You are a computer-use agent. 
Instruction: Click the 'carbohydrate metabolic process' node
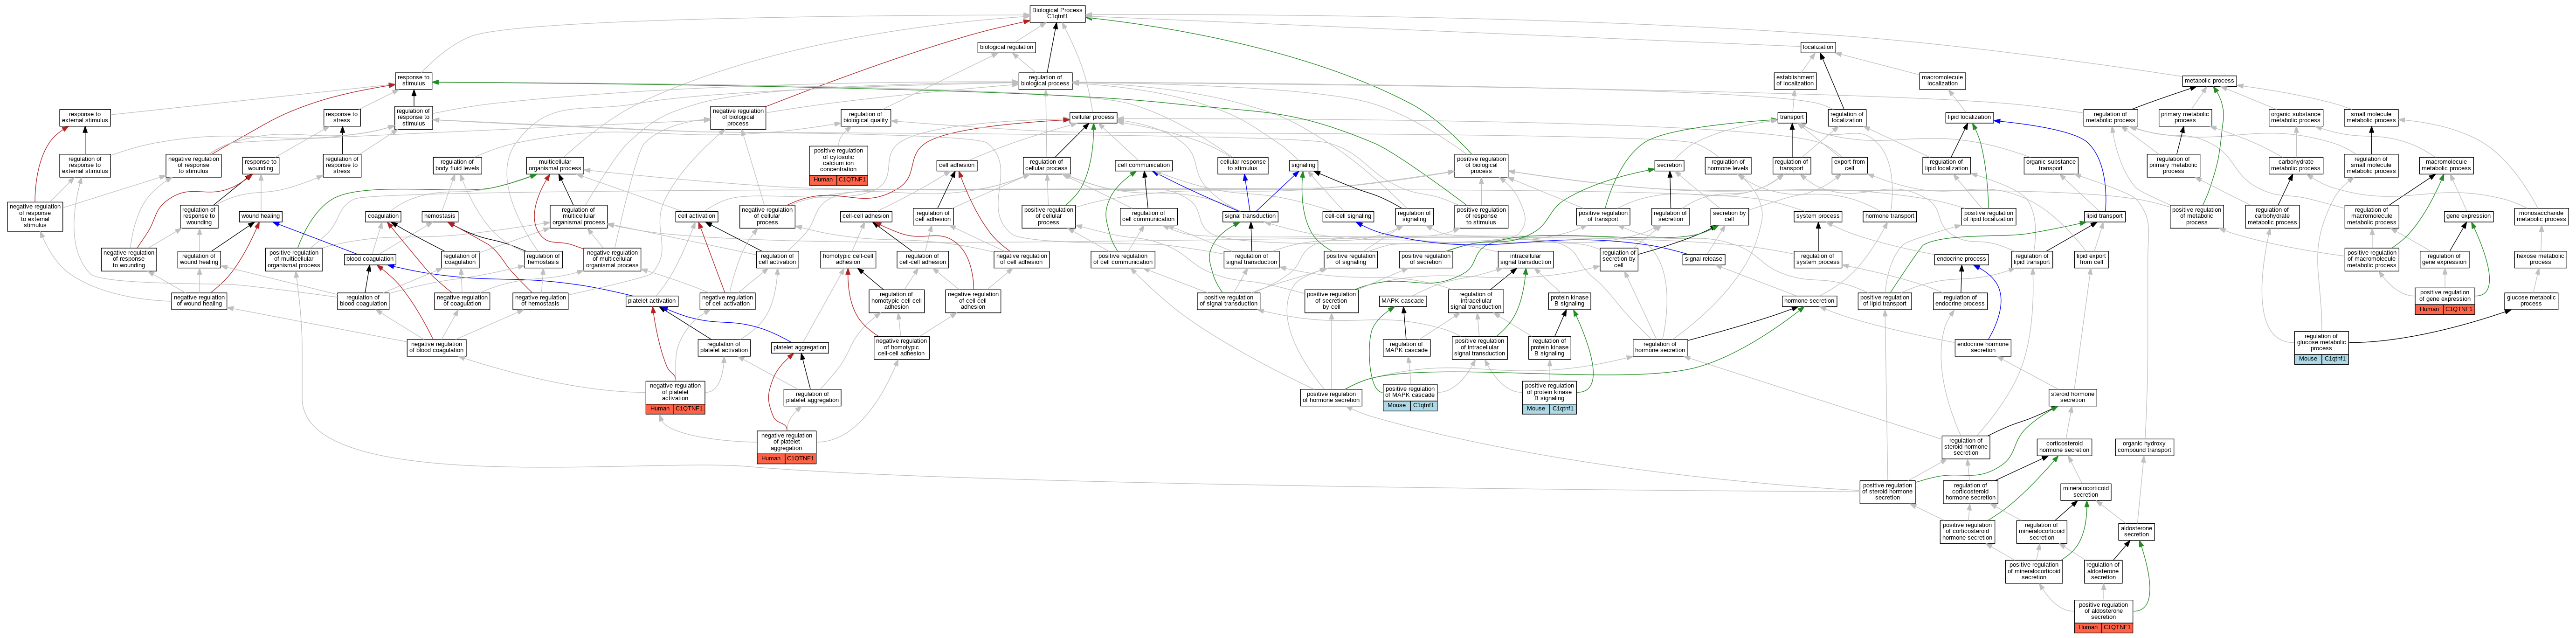(2296, 165)
